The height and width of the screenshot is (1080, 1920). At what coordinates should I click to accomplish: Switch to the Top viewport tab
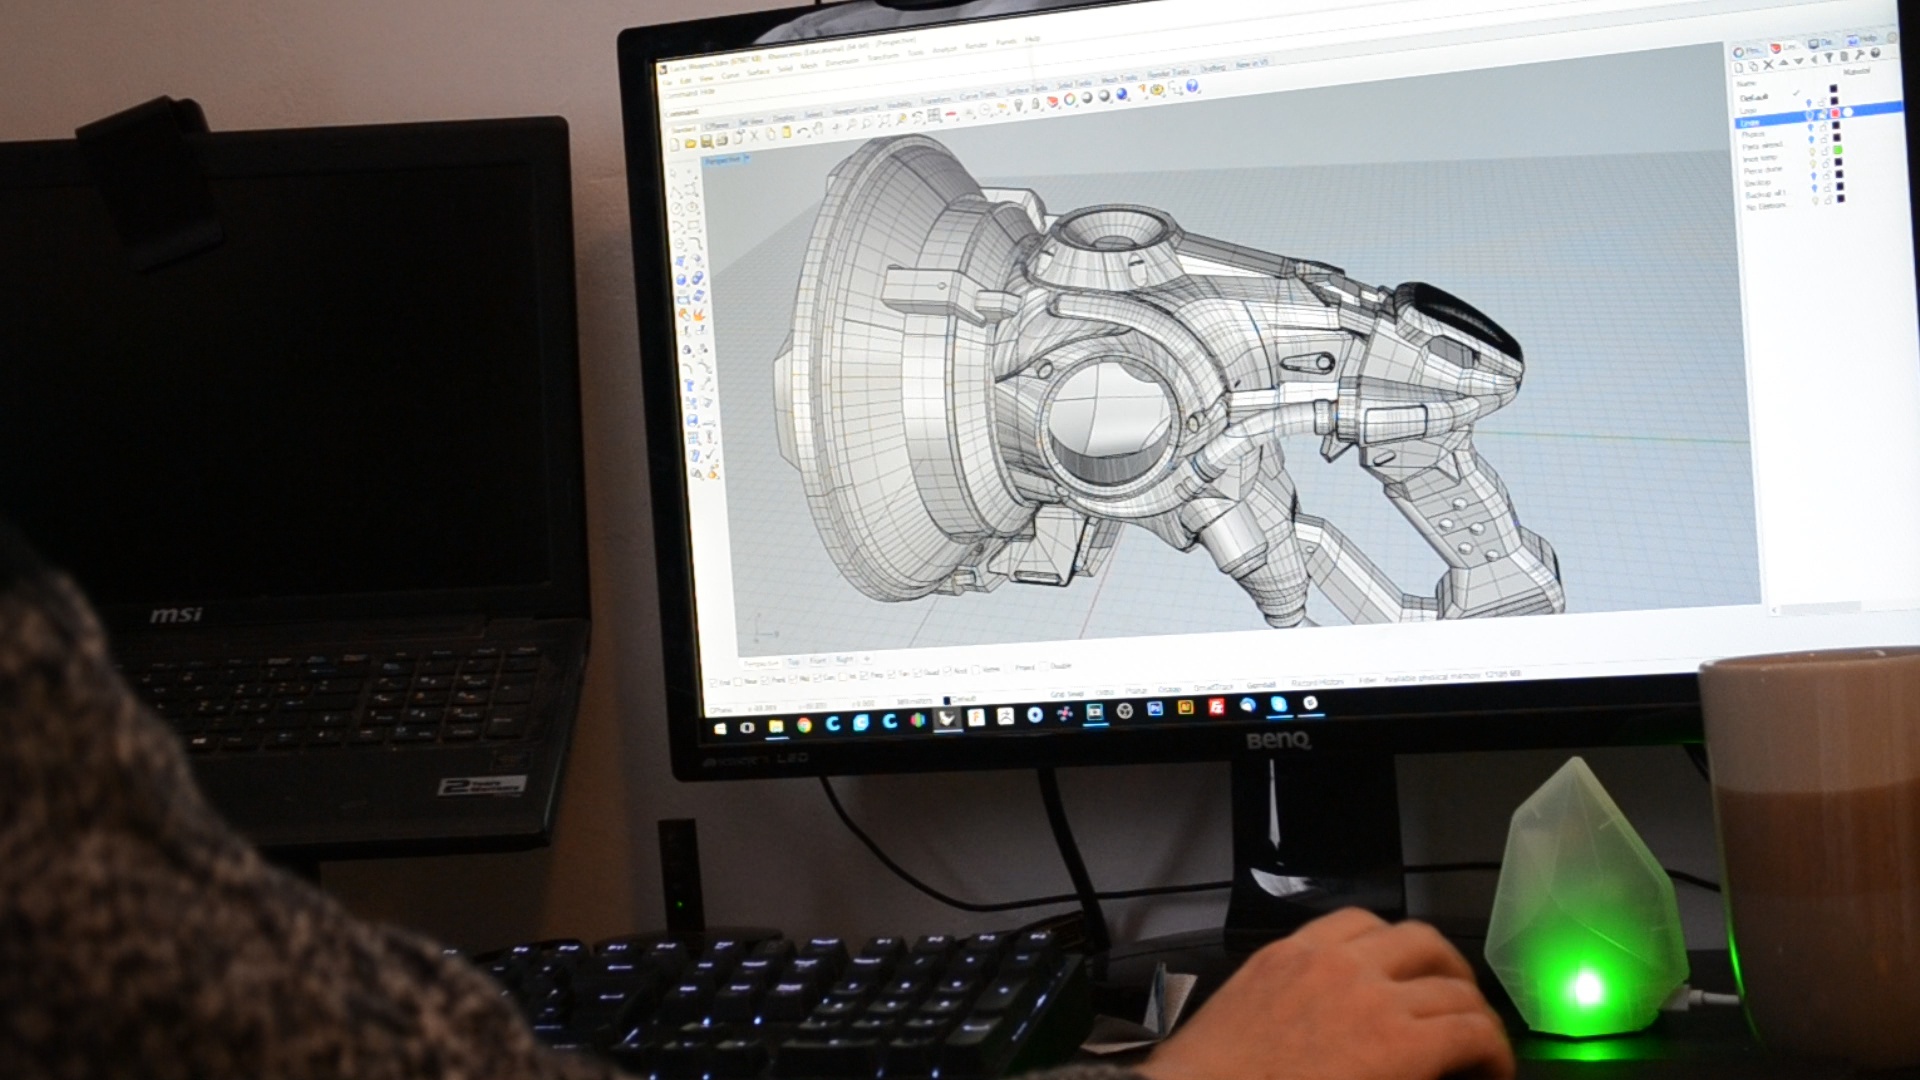click(x=793, y=662)
